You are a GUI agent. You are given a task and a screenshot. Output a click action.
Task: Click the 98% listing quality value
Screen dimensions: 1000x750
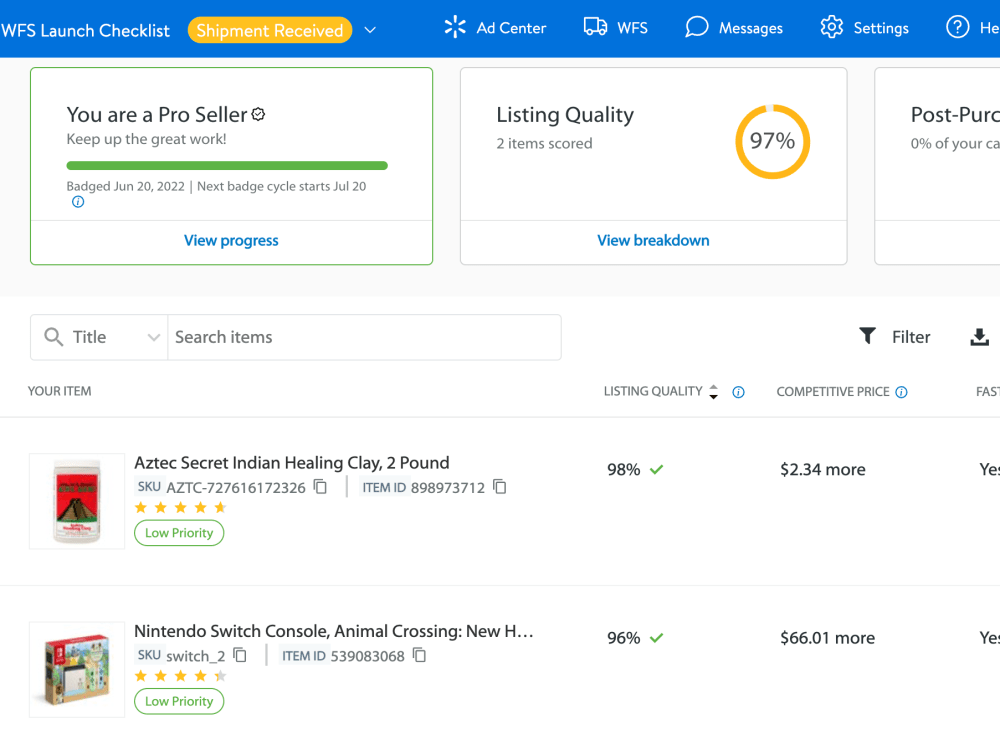[623, 470]
